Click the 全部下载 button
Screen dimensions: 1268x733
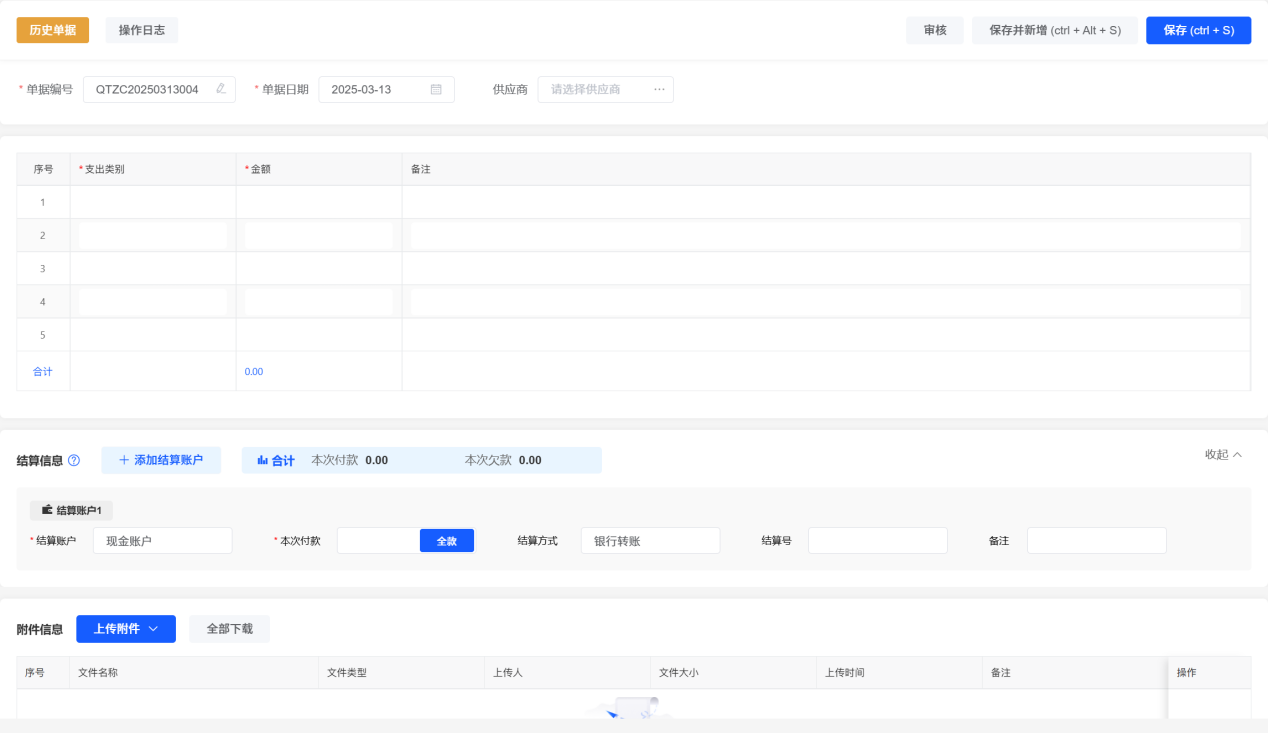point(229,629)
